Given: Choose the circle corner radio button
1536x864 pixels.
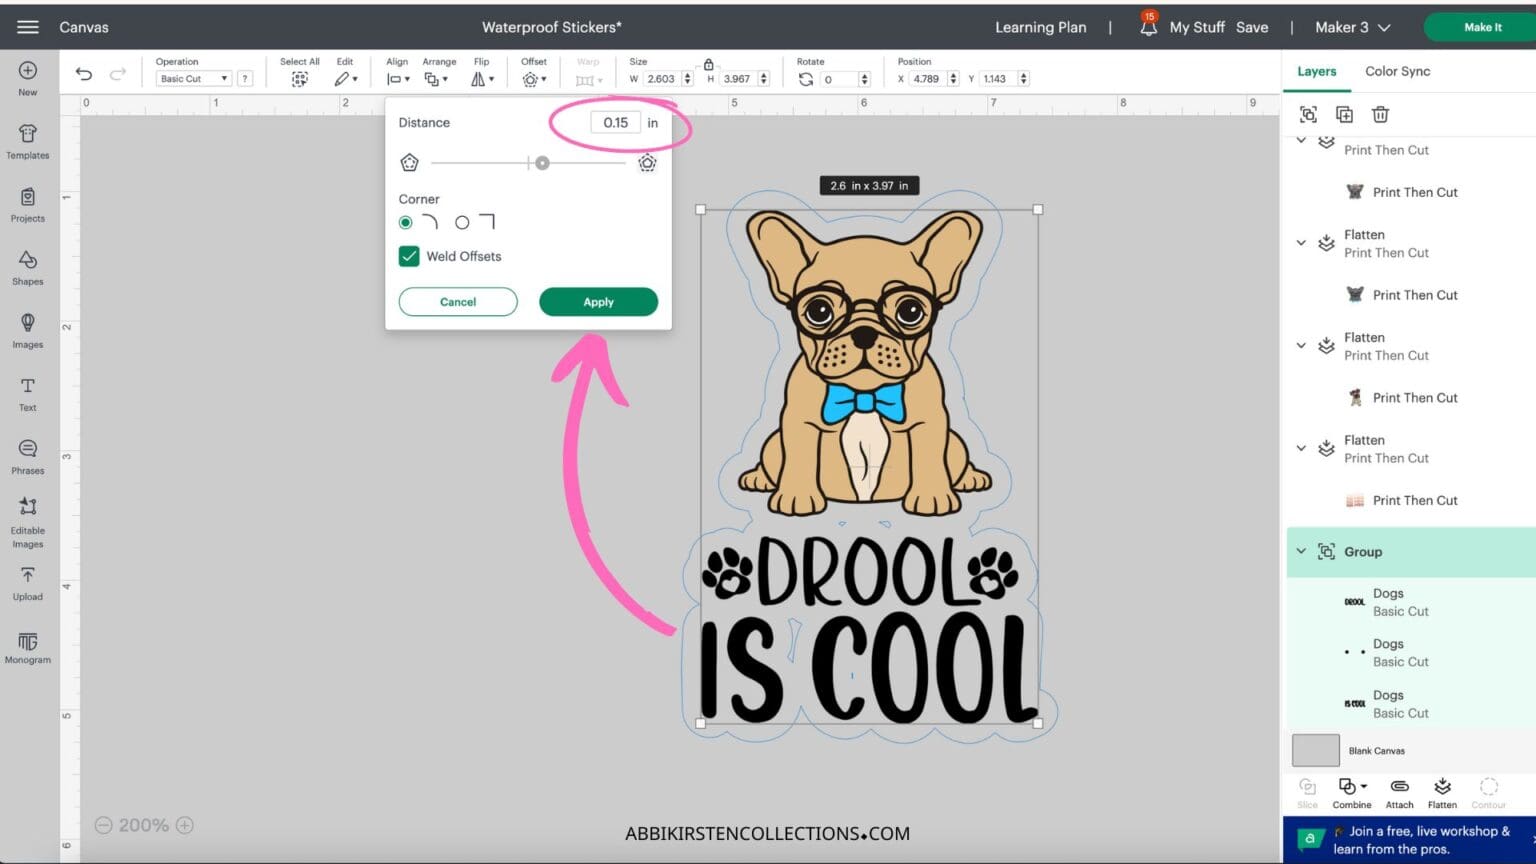Looking at the screenshot, I should point(460,222).
